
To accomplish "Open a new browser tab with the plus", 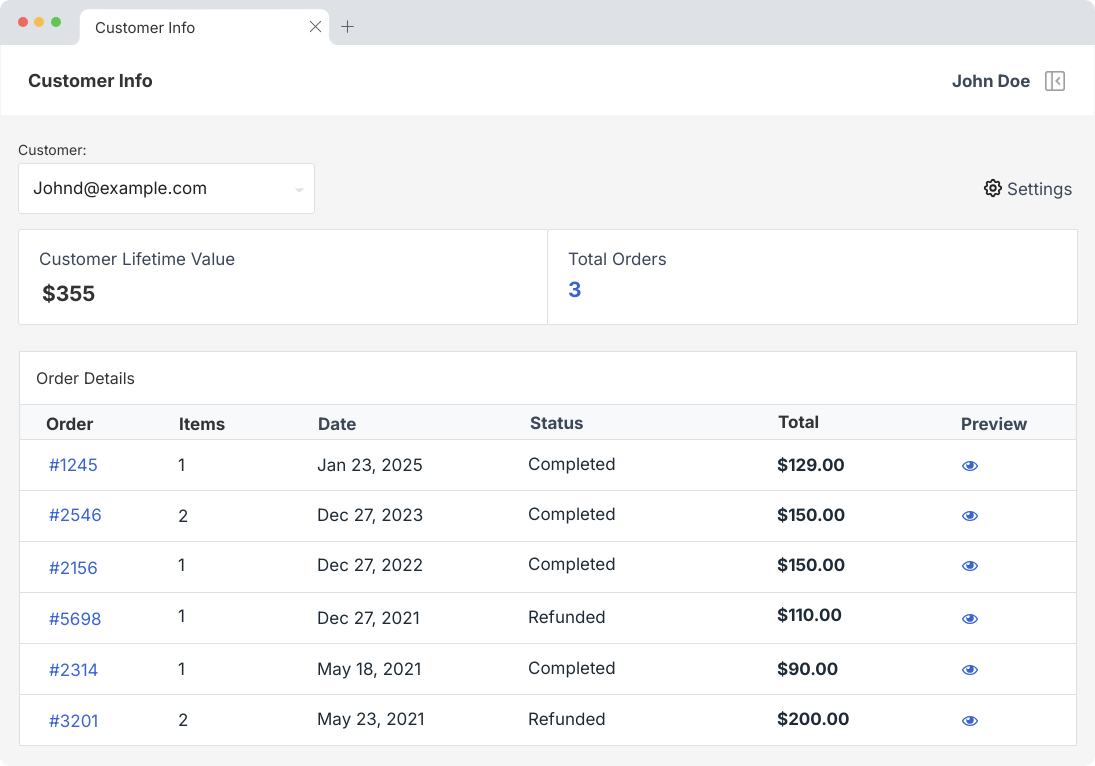I will point(348,27).
